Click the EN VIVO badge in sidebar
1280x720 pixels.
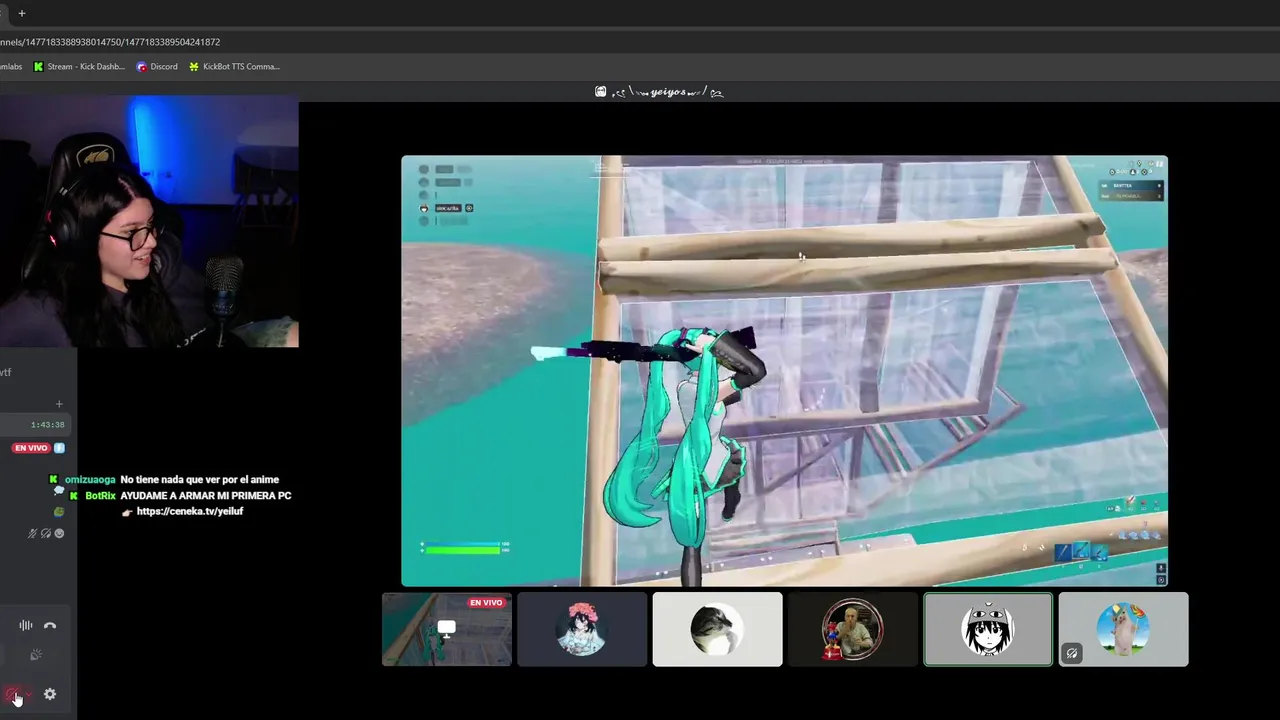[x=31, y=448]
